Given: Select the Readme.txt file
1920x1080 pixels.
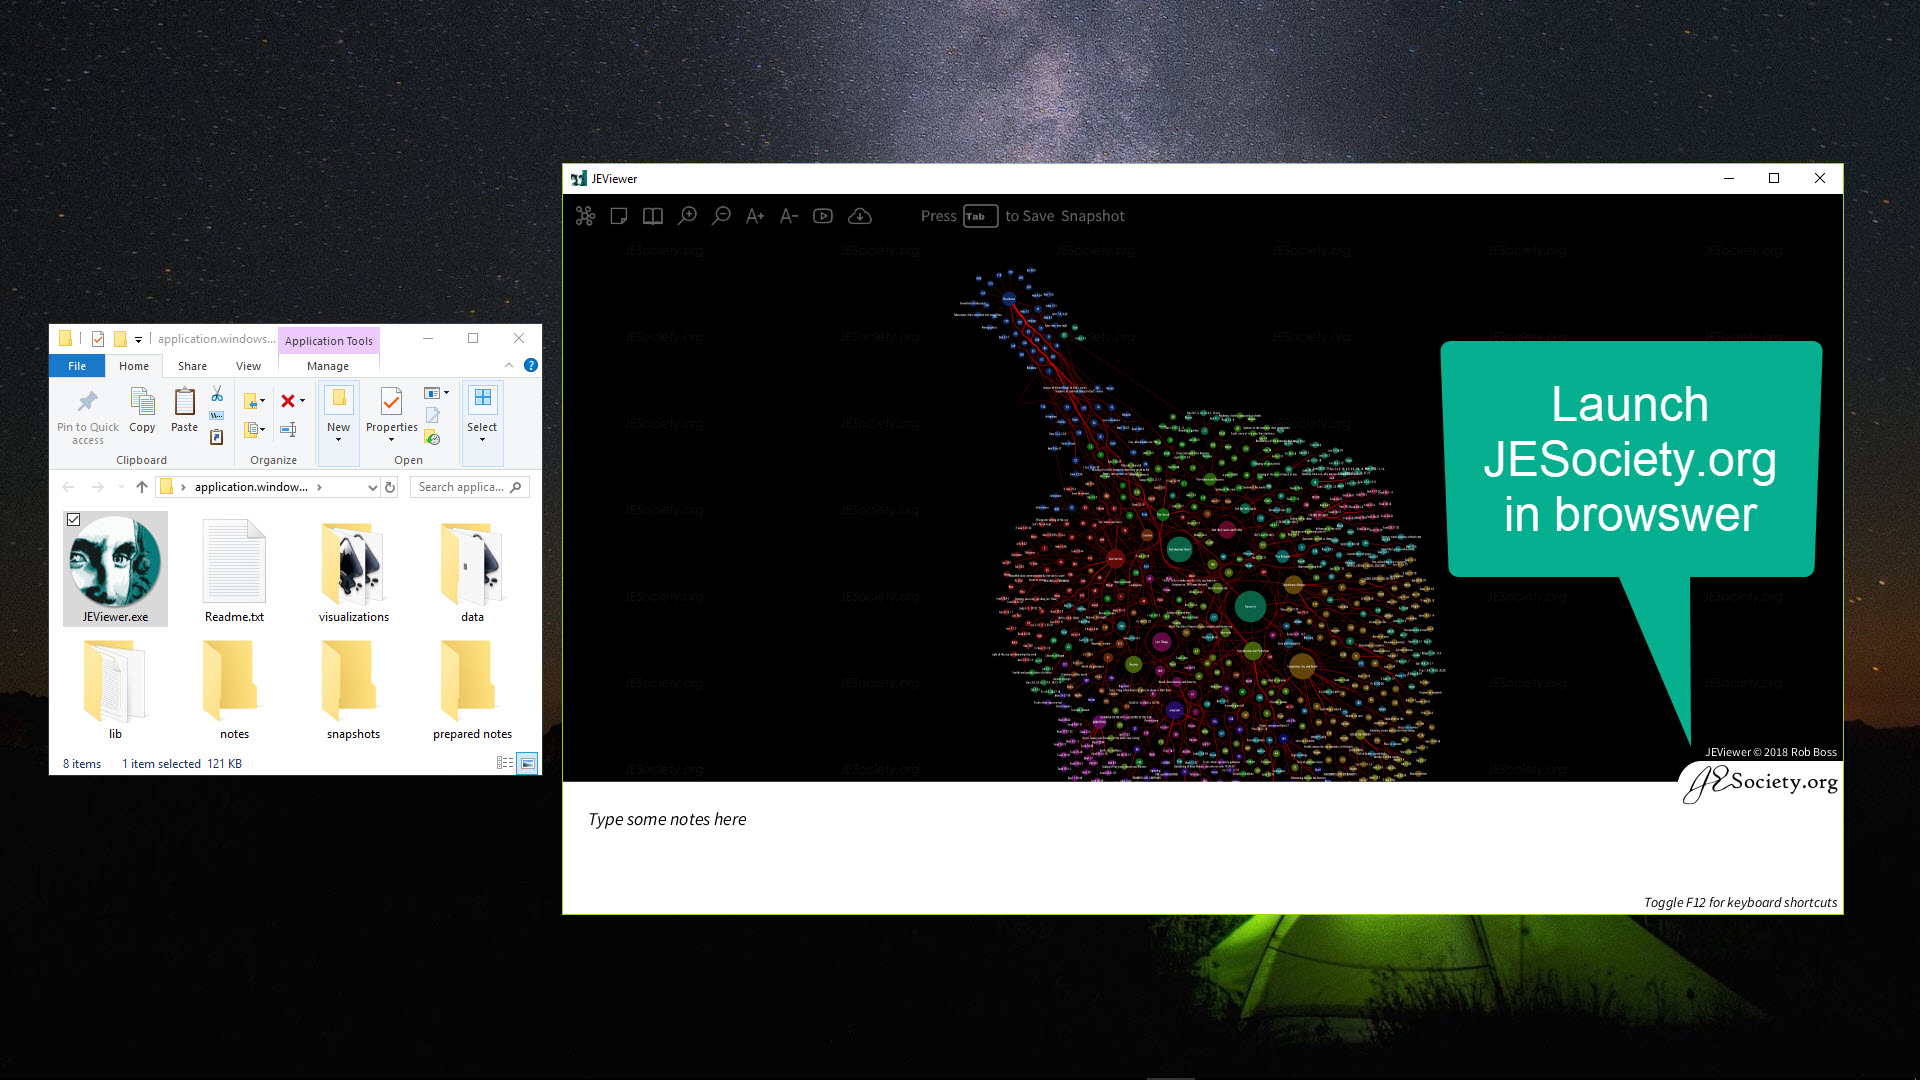Looking at the screenshot, I should (234, 570).
